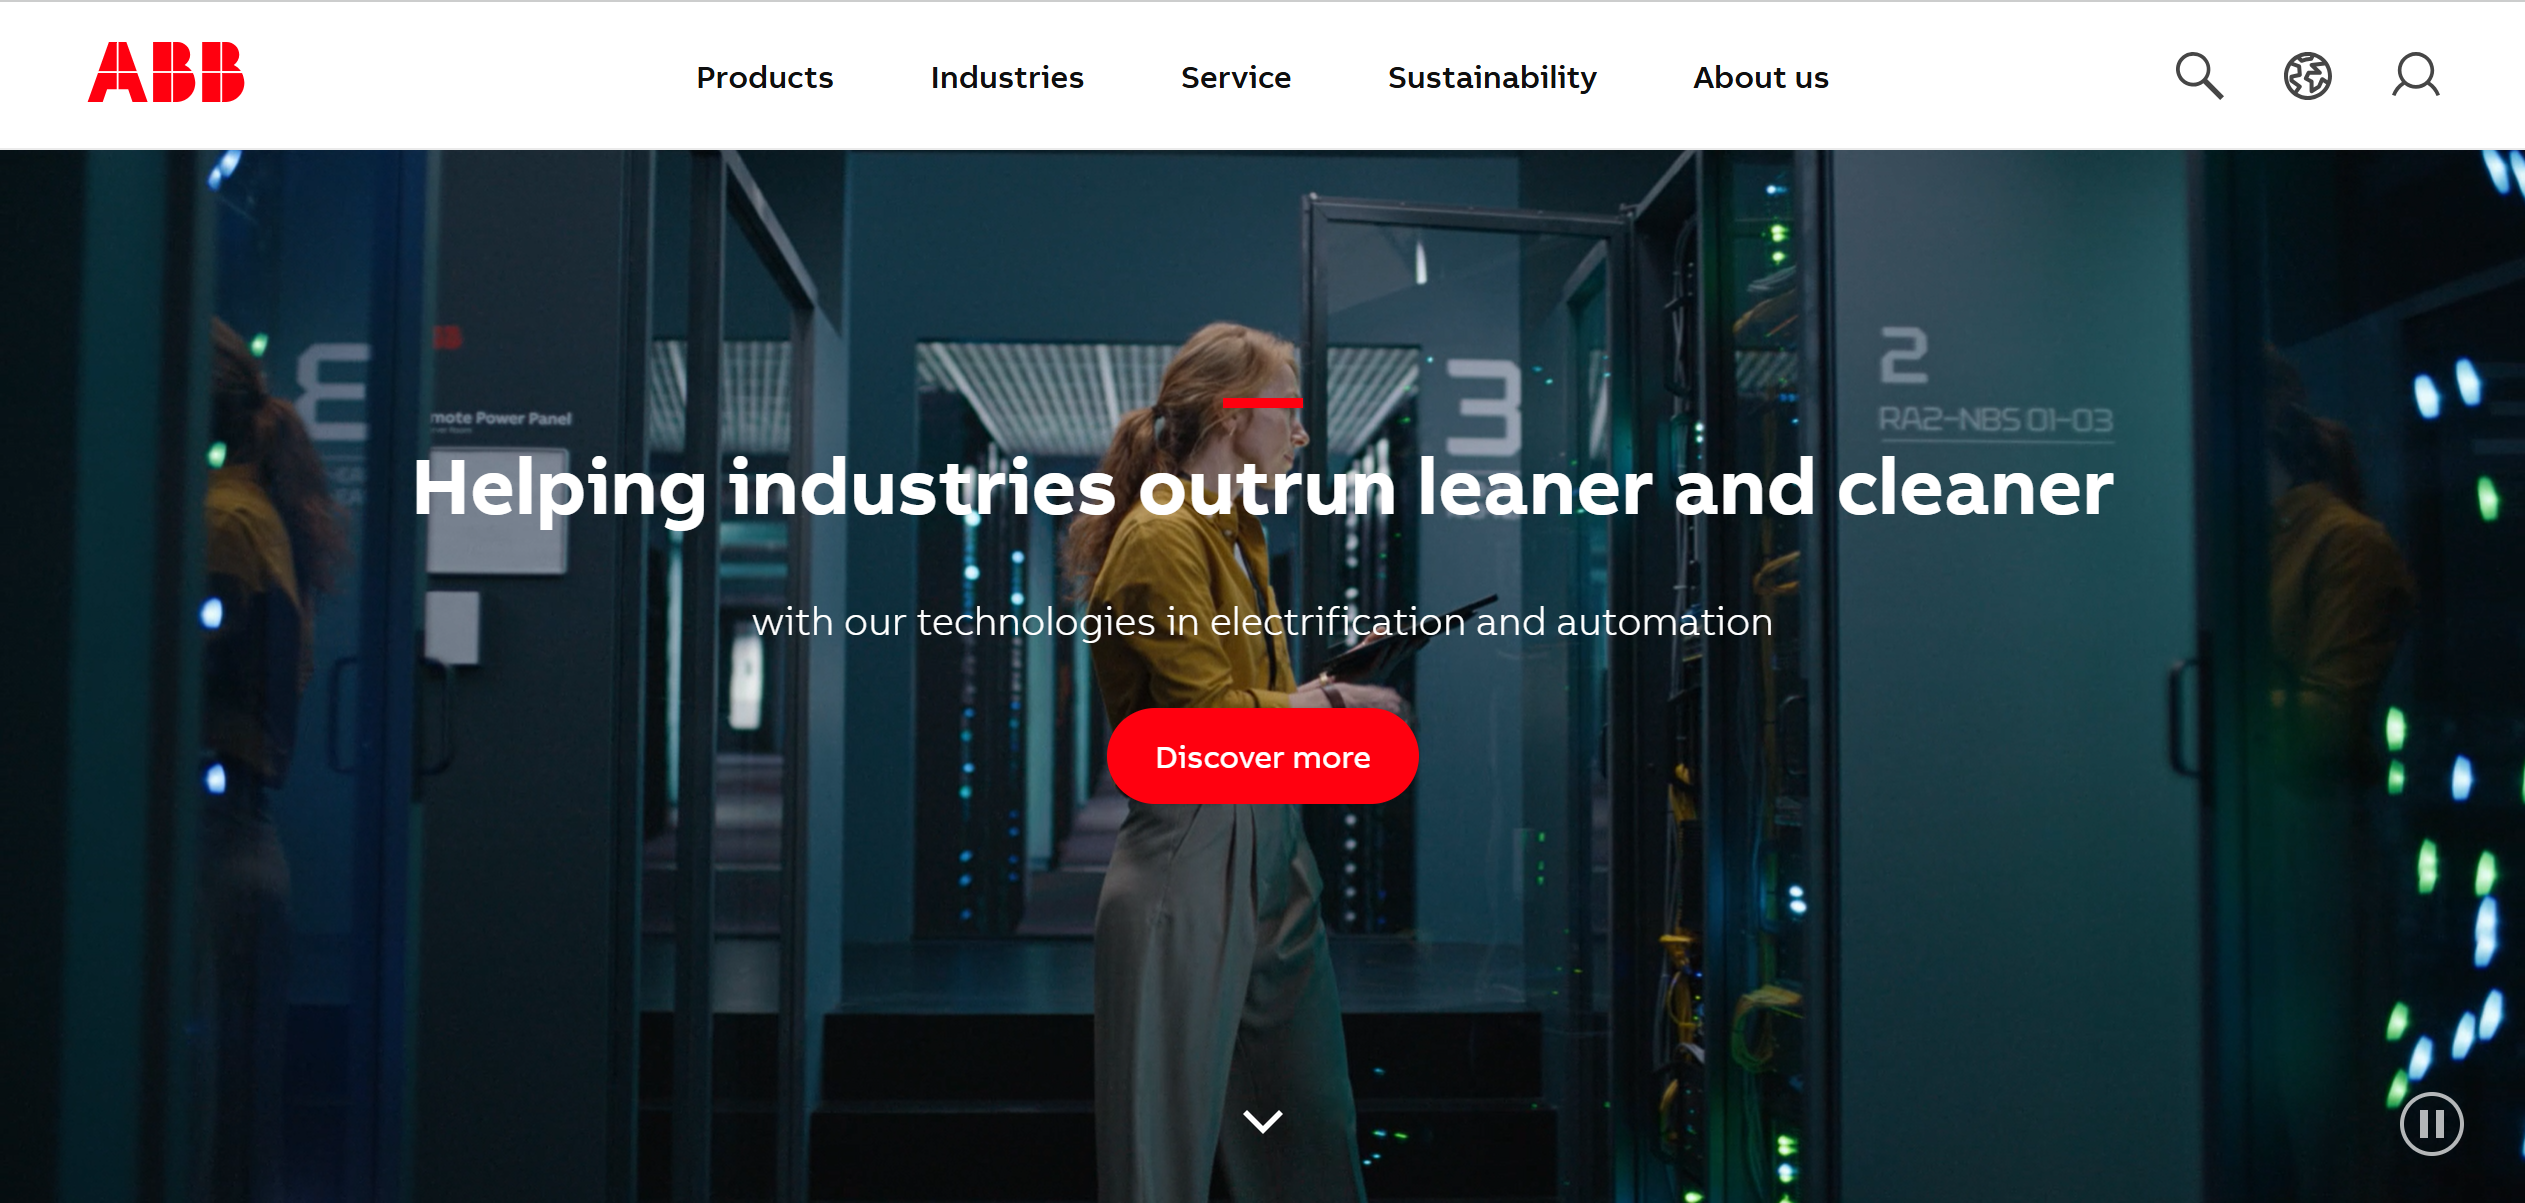Open the About us menu

[x=1760, y=77]
